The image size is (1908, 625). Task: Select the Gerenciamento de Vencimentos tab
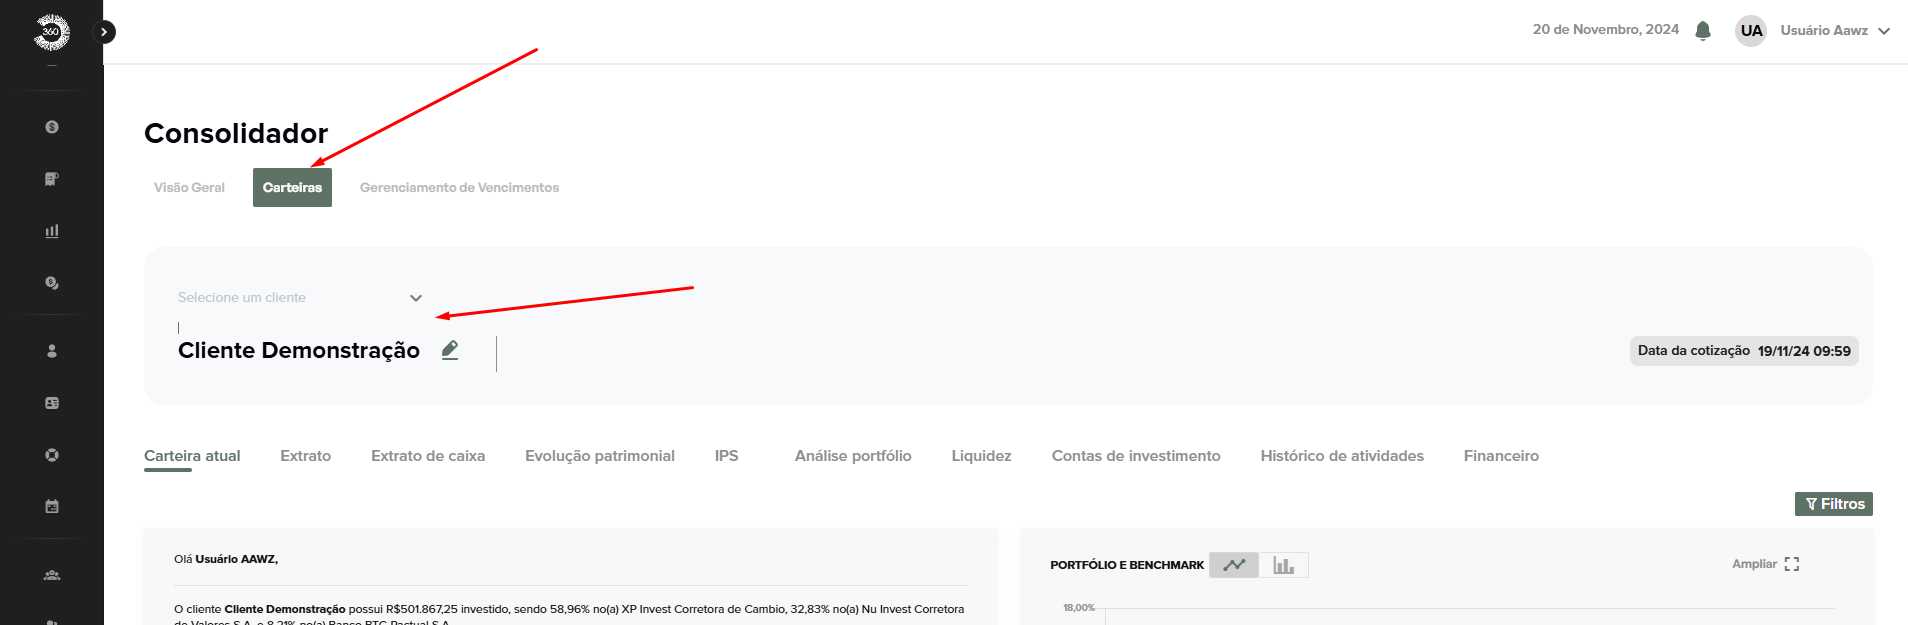pyautogui.click(x=459, y=188)
